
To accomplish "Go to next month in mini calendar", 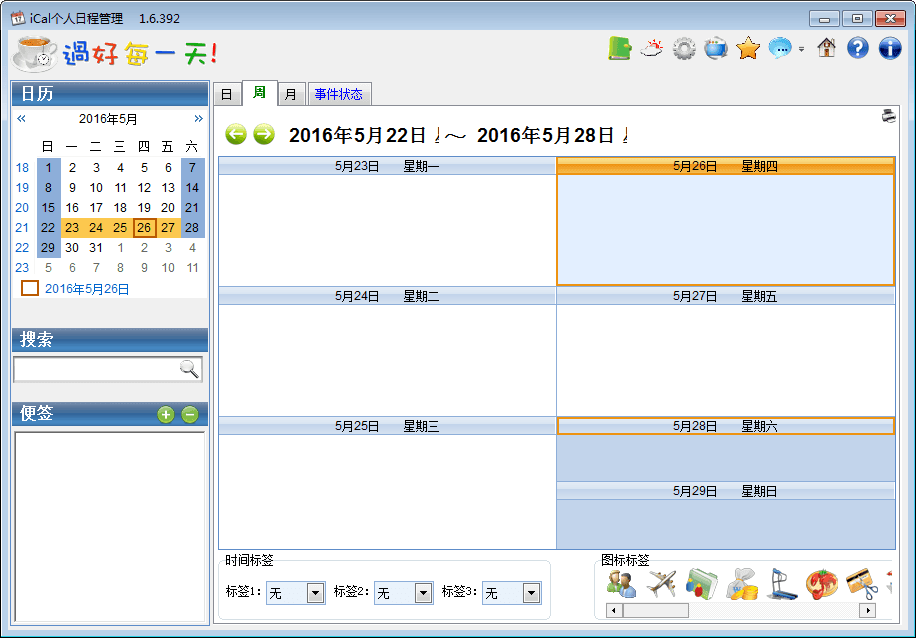I will (x=199, y=119).
